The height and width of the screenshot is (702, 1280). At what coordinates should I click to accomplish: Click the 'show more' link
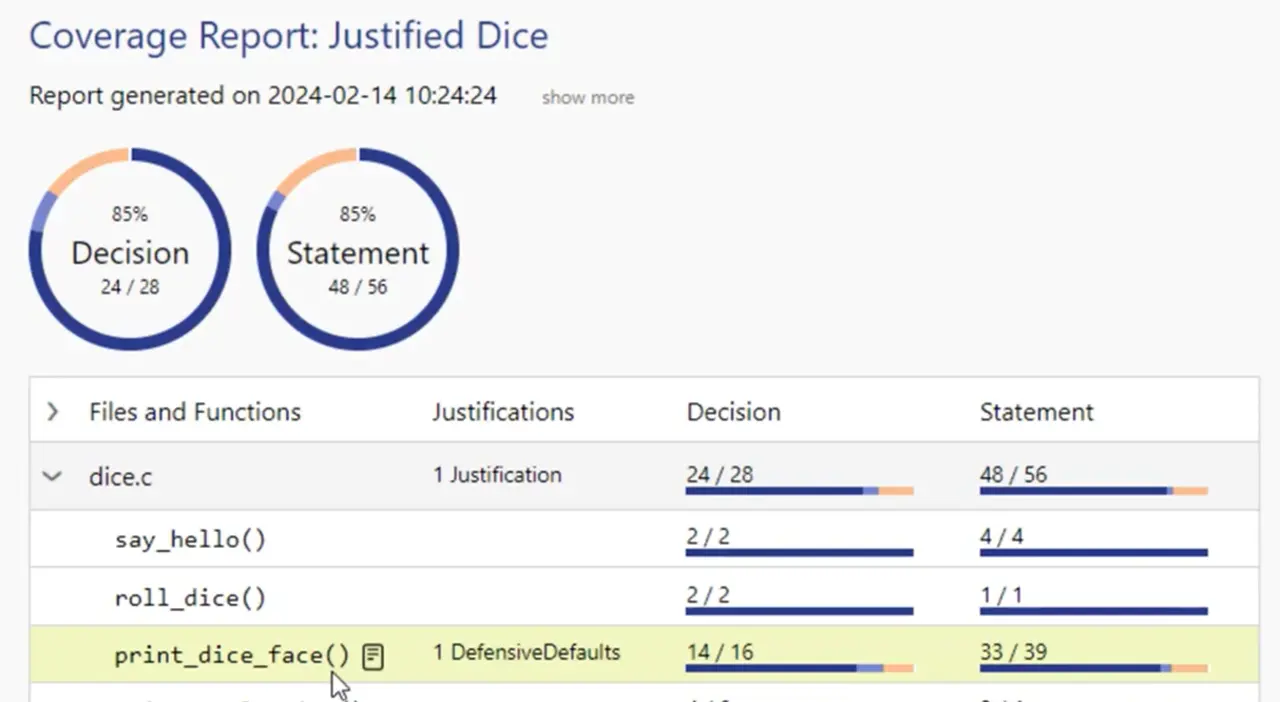(x=588, y=98)
